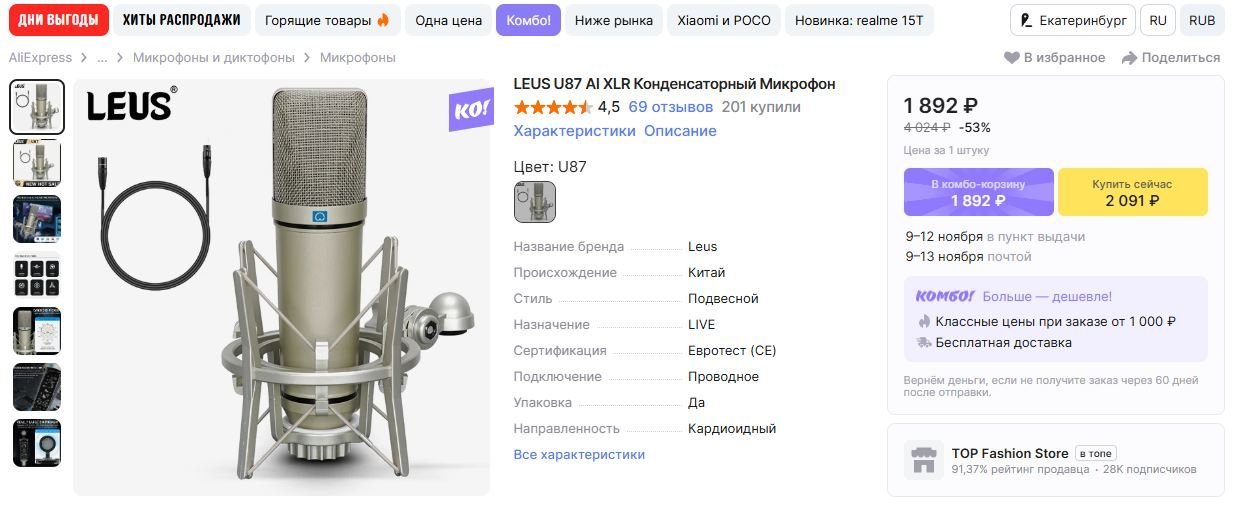Open Все характеристики link
Image resolution: width=1244 pixels, height=526 pixels.
pyautogui.click(x=579, y=454)
